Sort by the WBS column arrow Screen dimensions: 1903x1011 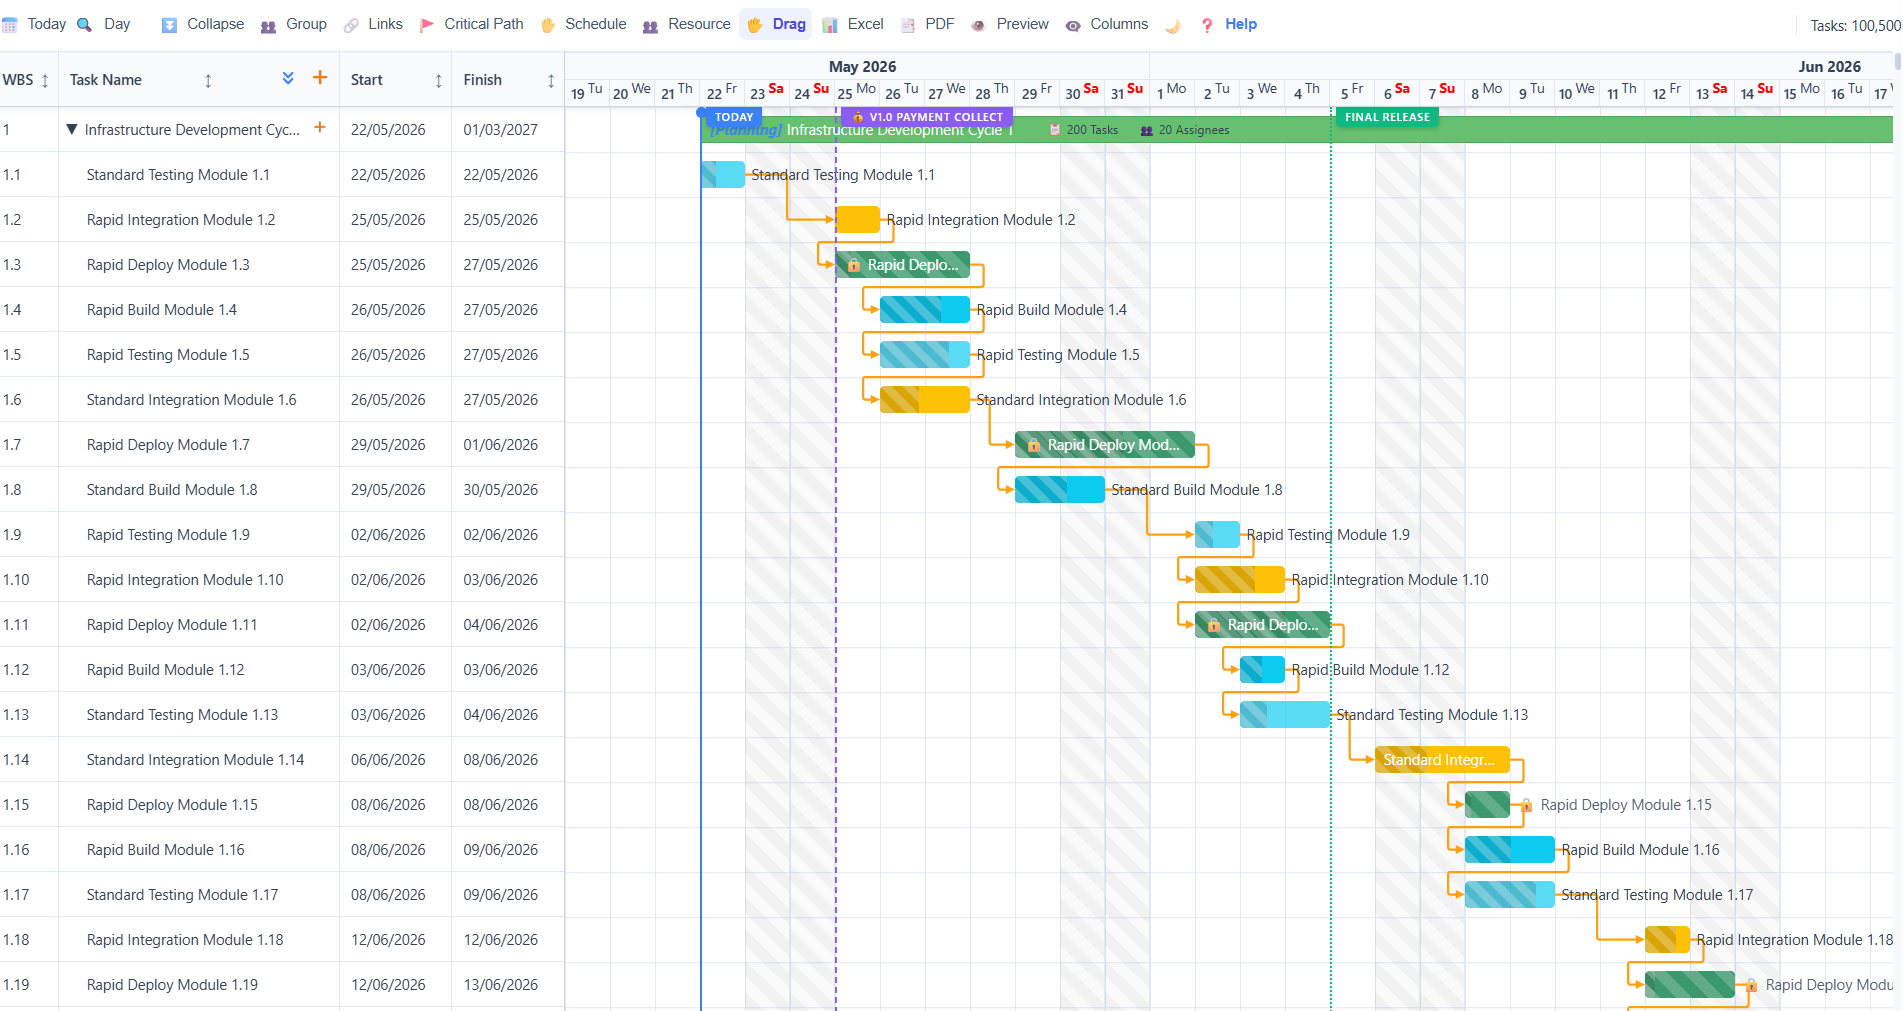pyautogui.click(x=45, y=81)
